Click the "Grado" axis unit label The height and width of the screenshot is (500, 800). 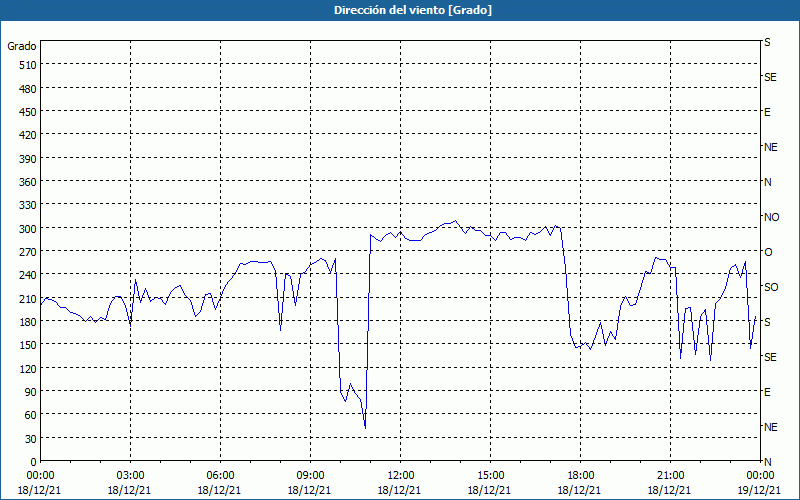point(22,46)
